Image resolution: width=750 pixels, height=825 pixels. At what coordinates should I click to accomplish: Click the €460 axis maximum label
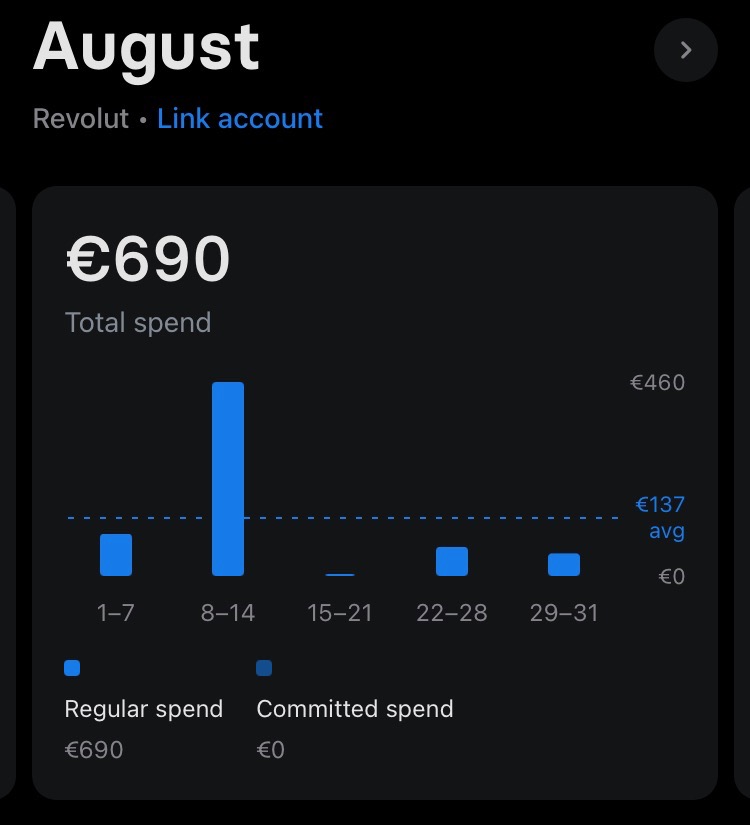click(x=657, y=383)
